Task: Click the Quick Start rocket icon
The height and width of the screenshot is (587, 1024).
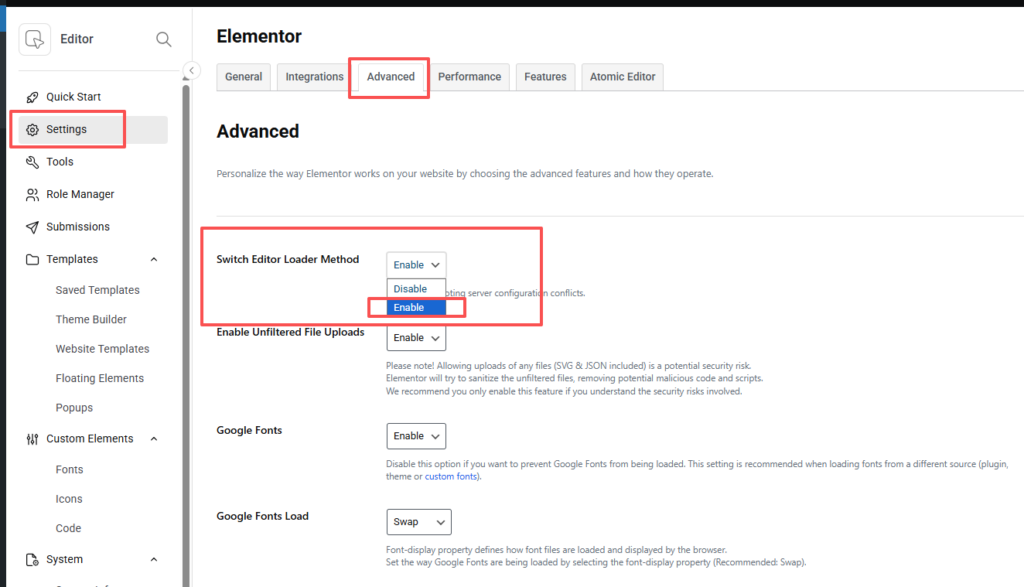Action: pos(32,97)
